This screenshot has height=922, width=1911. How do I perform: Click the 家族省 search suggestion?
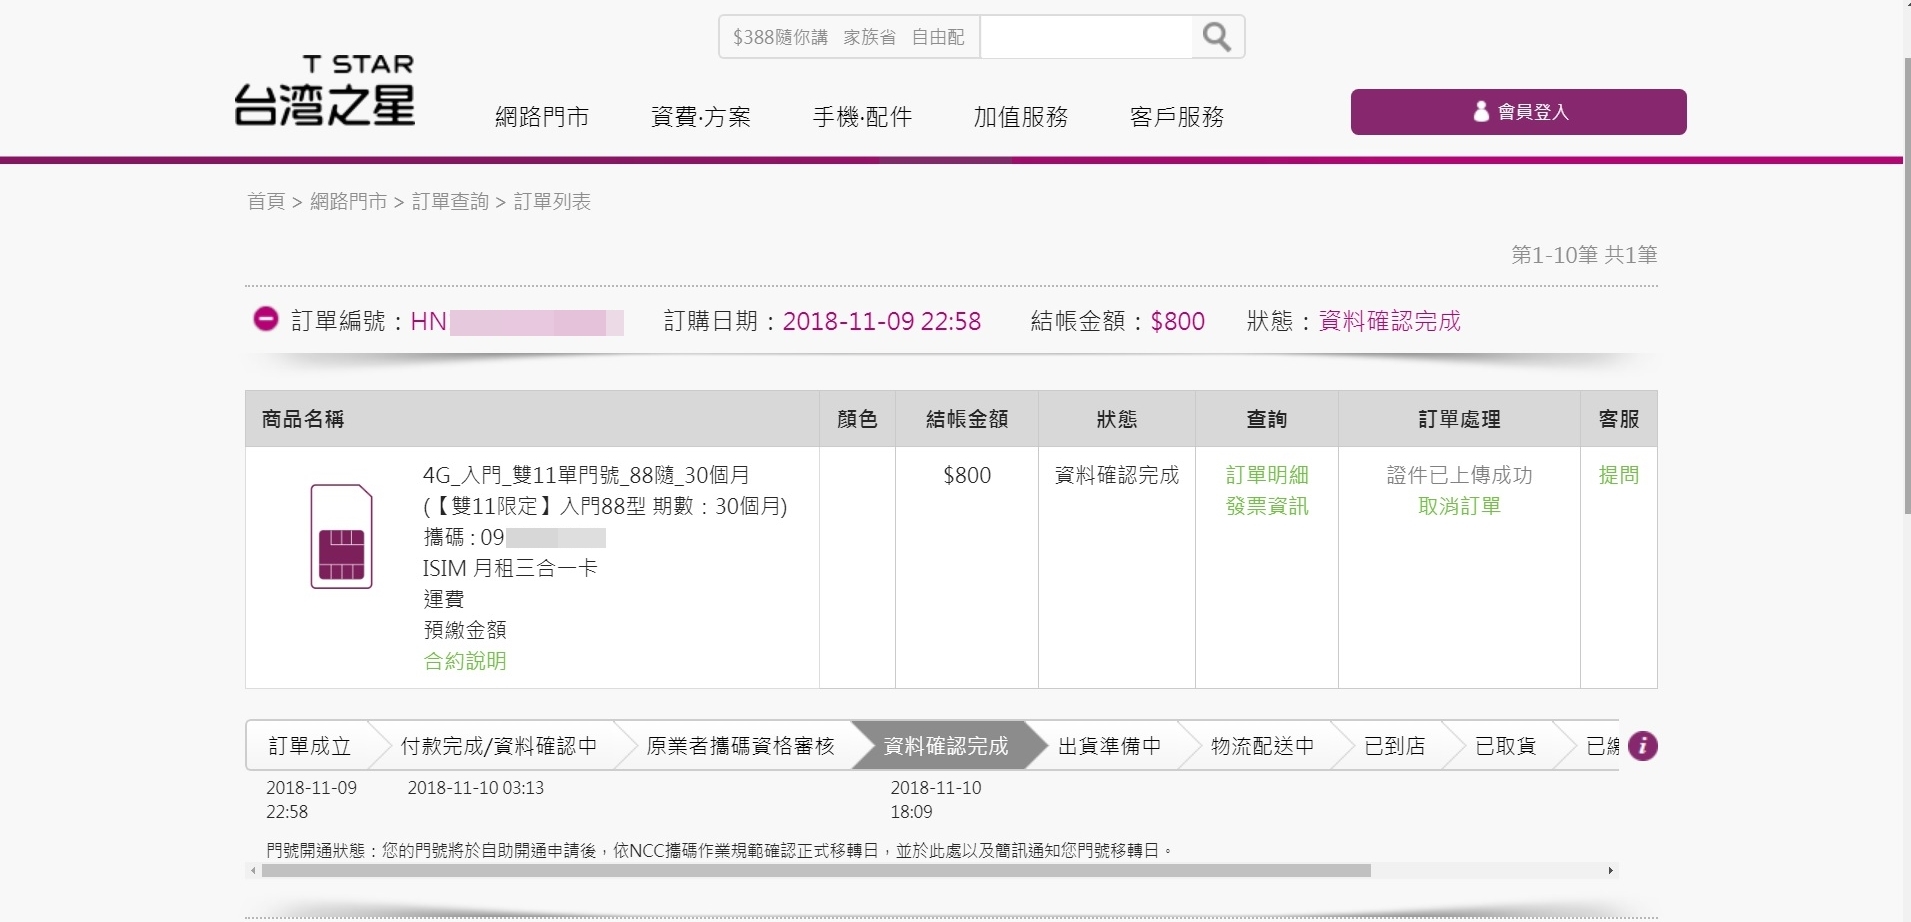pyautogui.click(x=869, y=37)
